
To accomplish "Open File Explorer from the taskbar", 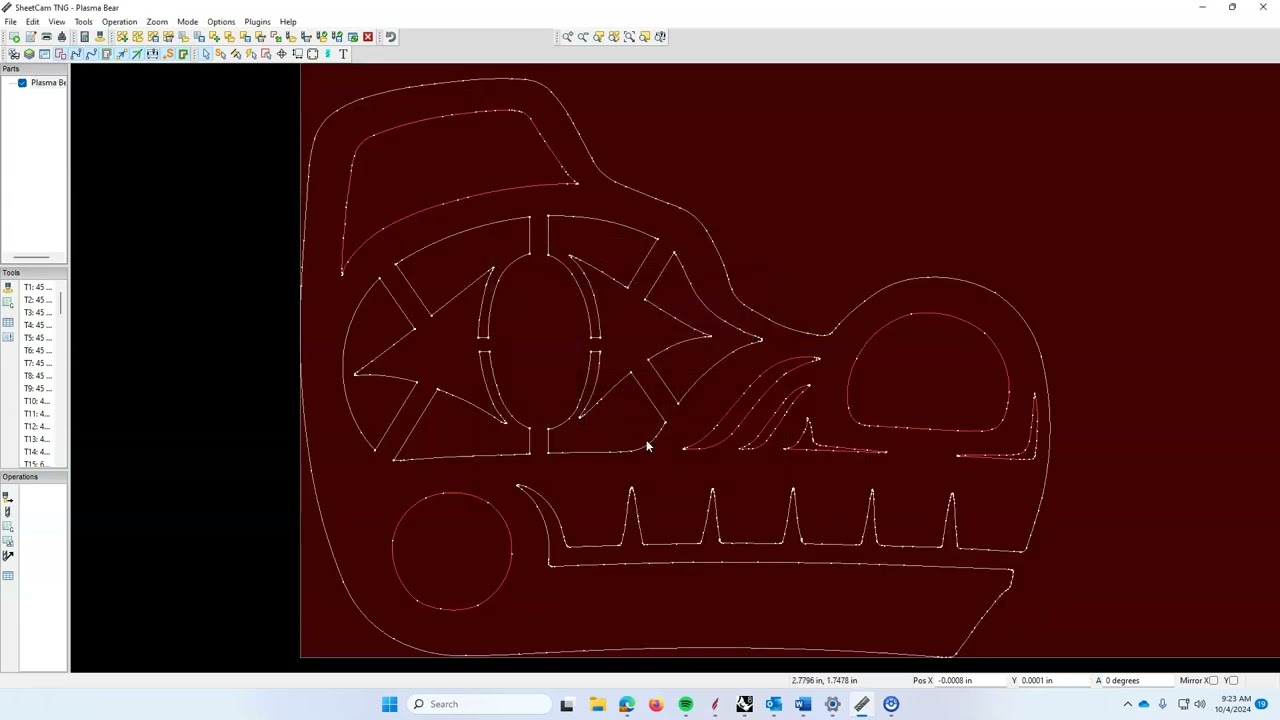I will pyautogui.click(x=597, y=704).
